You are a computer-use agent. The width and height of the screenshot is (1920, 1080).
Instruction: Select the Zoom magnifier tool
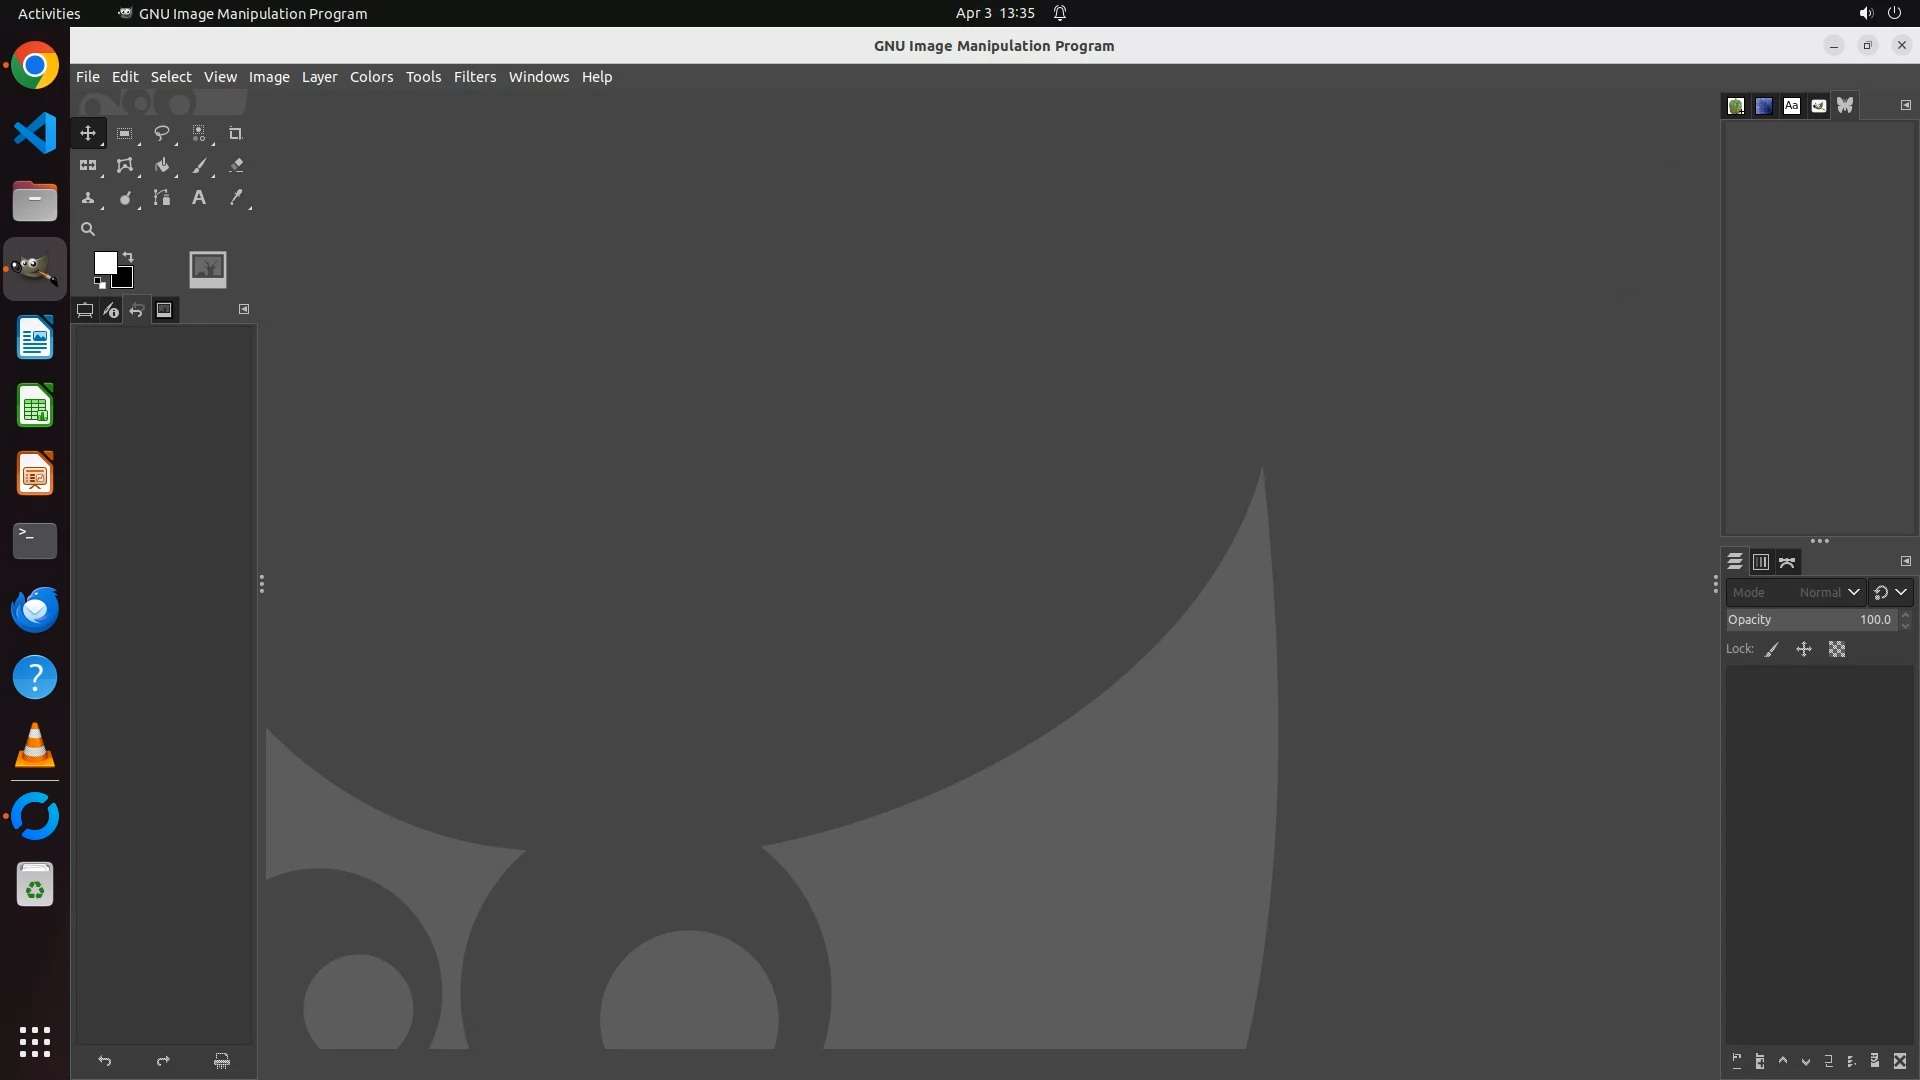pos(88,229)
